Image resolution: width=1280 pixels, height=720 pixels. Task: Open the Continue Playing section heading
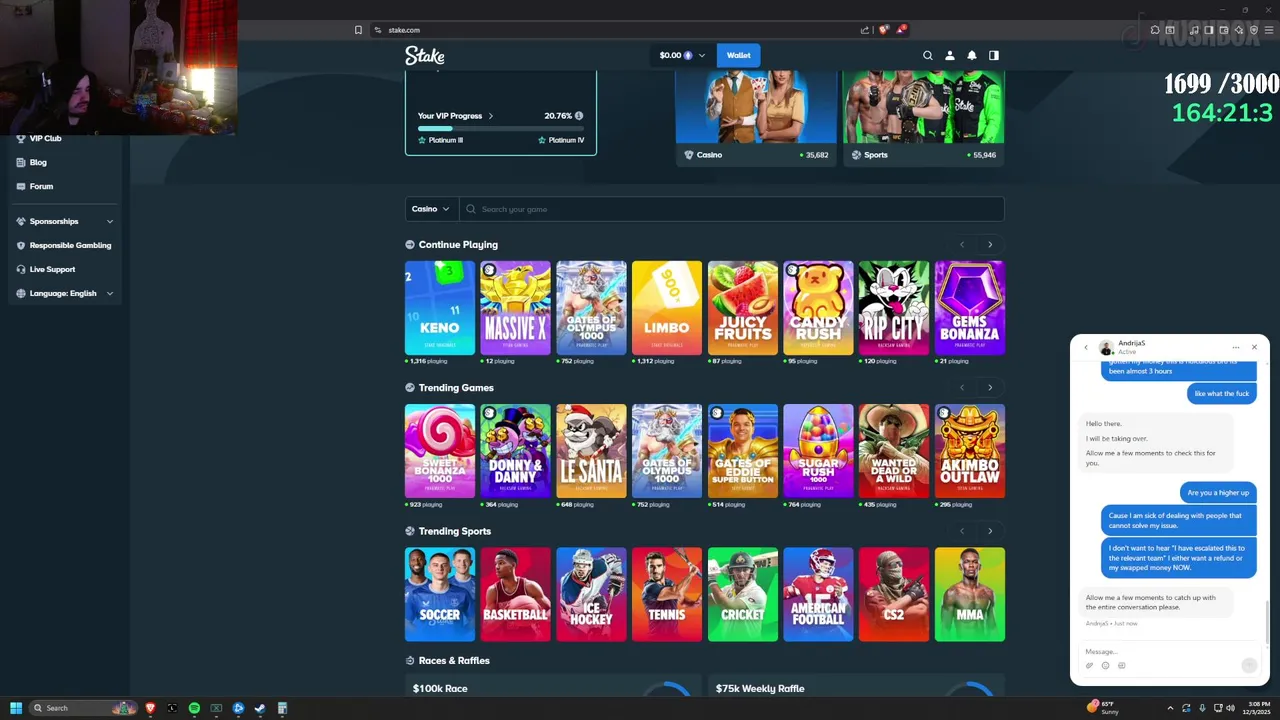pos(458,245)
